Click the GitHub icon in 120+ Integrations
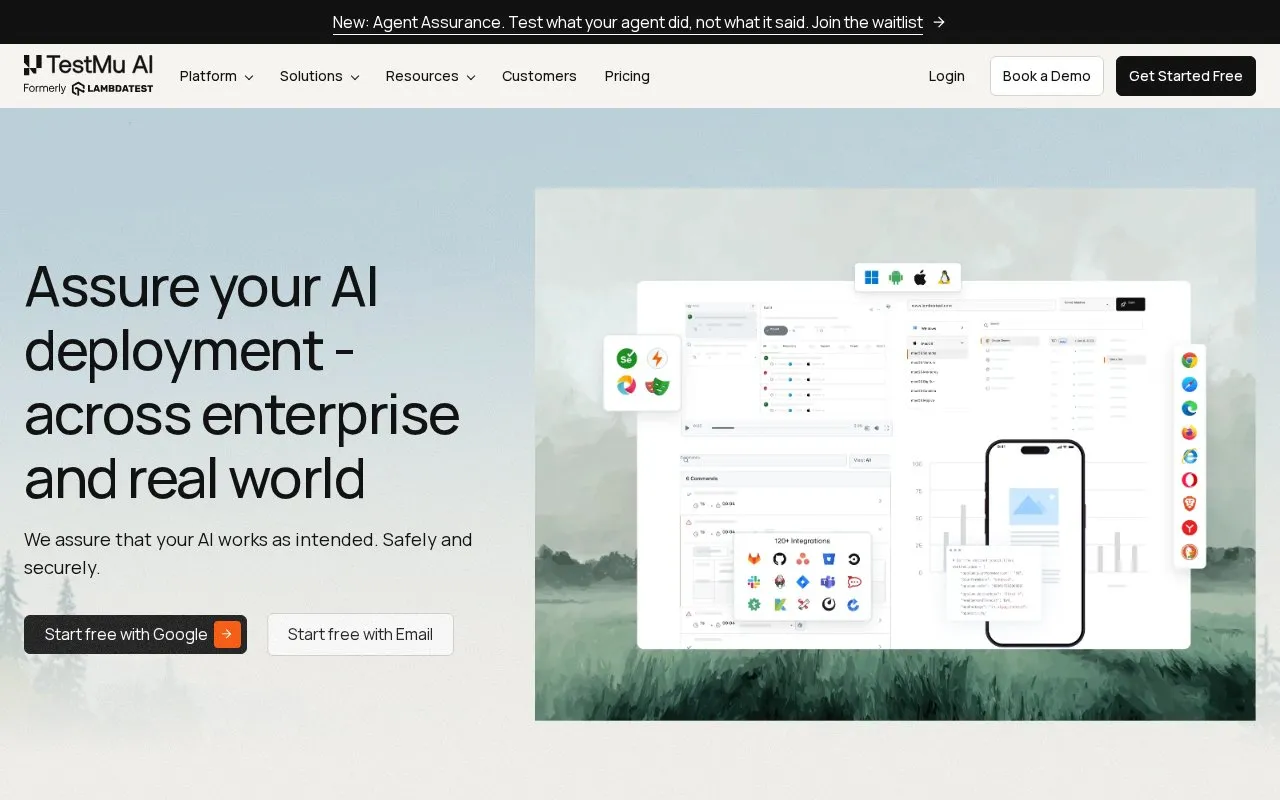 click(x=779, y=559)
